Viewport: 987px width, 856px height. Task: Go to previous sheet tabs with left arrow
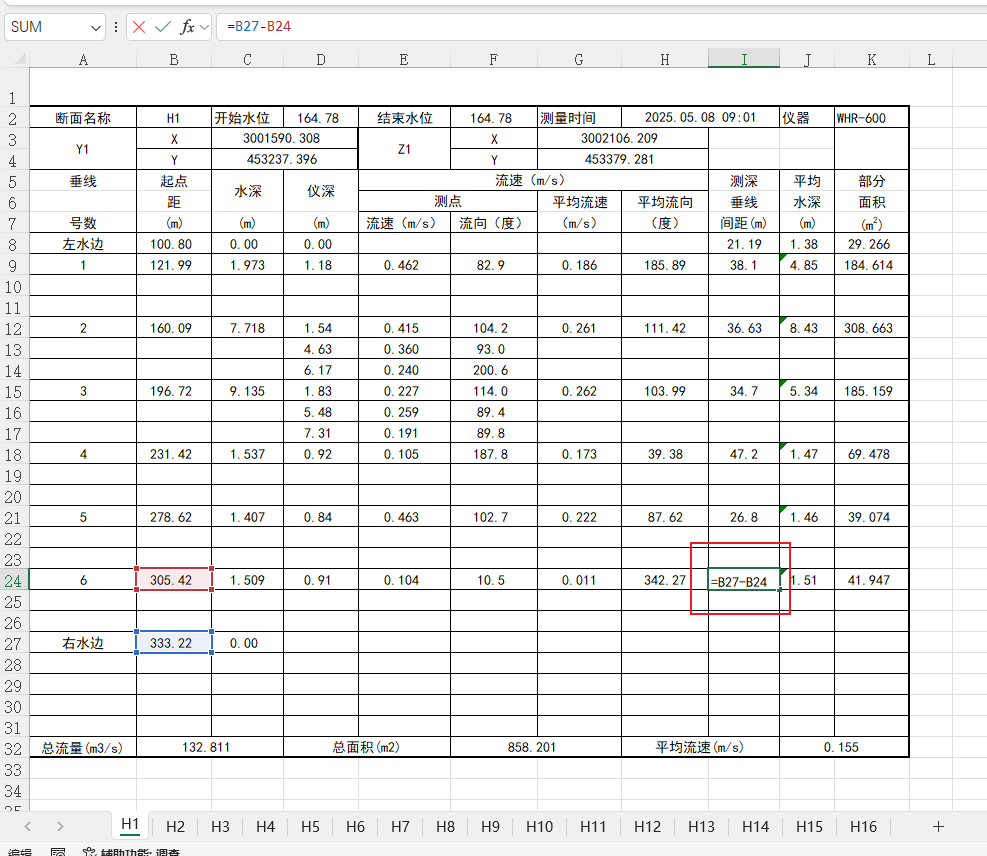(x=28, y=826)
